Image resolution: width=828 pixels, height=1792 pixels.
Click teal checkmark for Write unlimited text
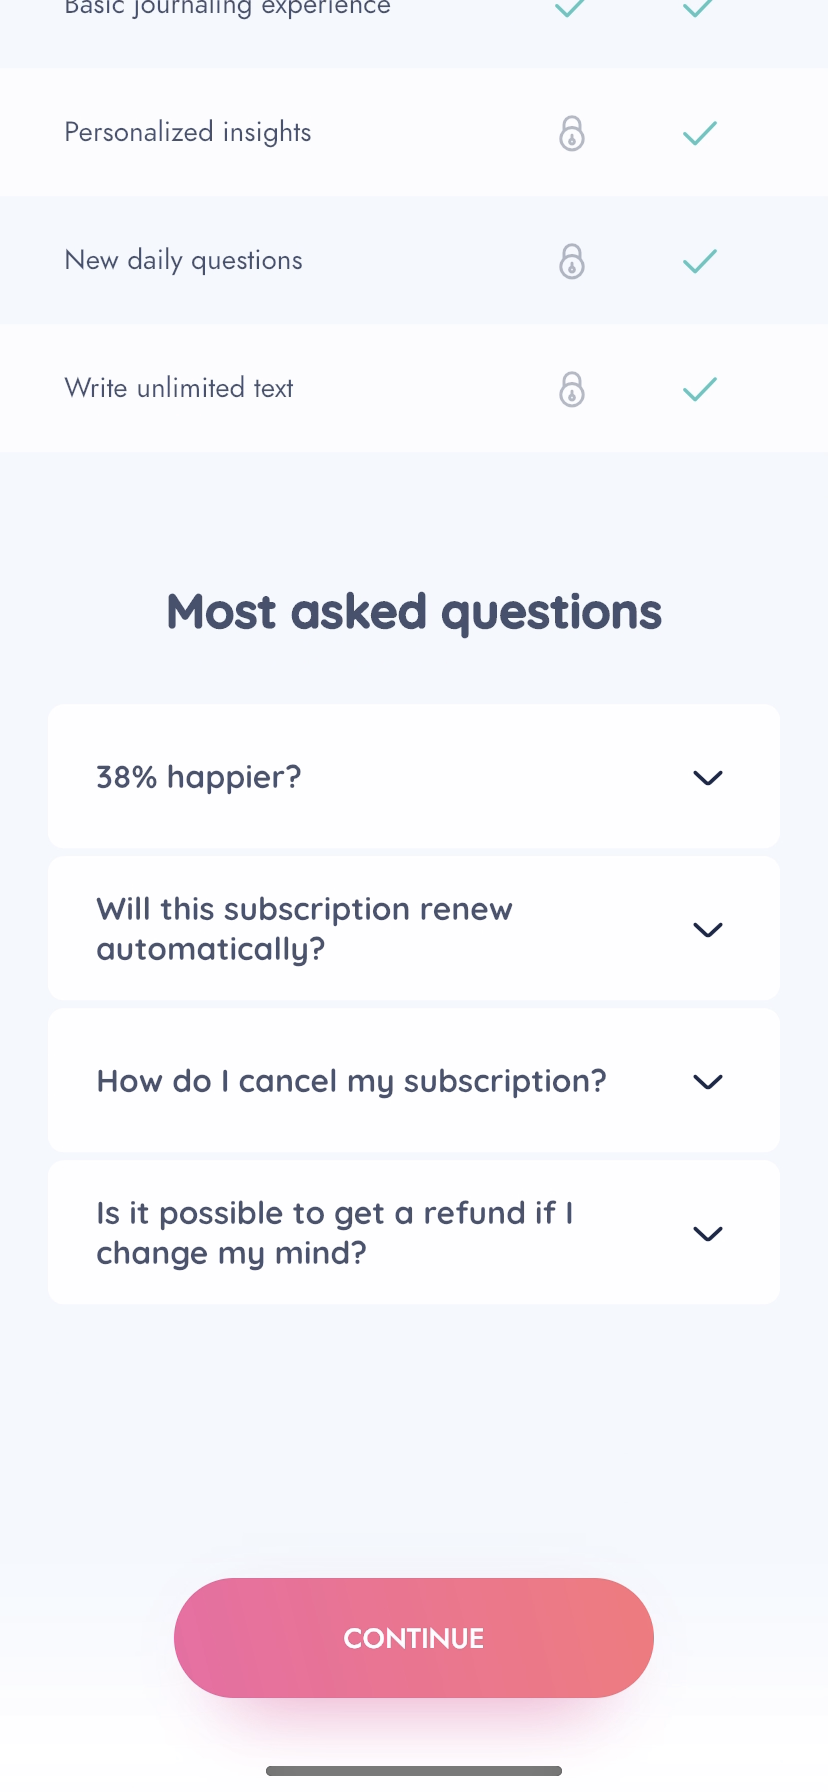coord(700,389)
